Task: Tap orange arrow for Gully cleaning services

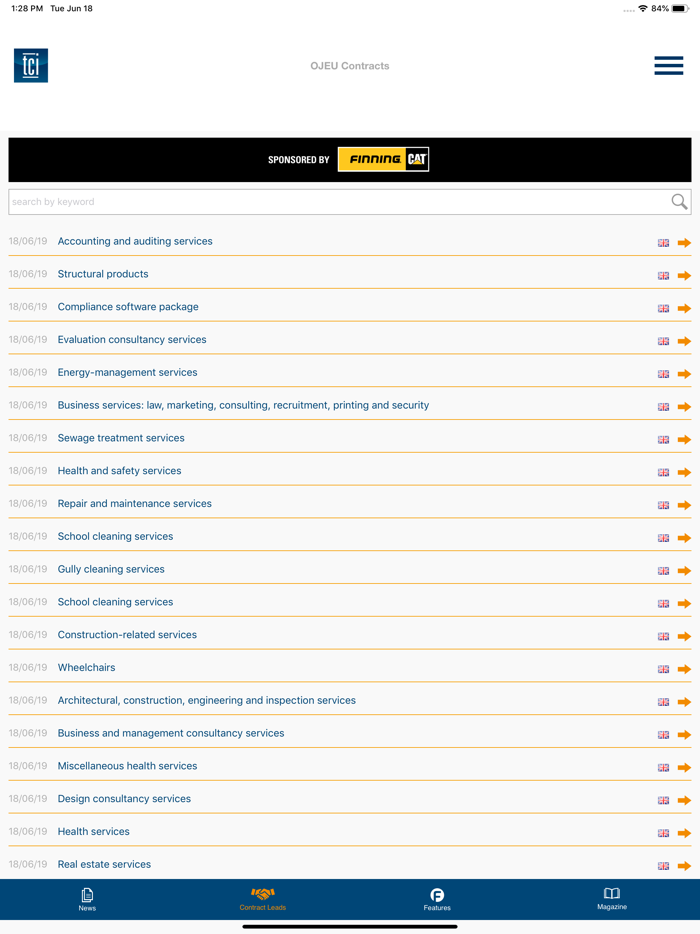Action: point(684,570)
